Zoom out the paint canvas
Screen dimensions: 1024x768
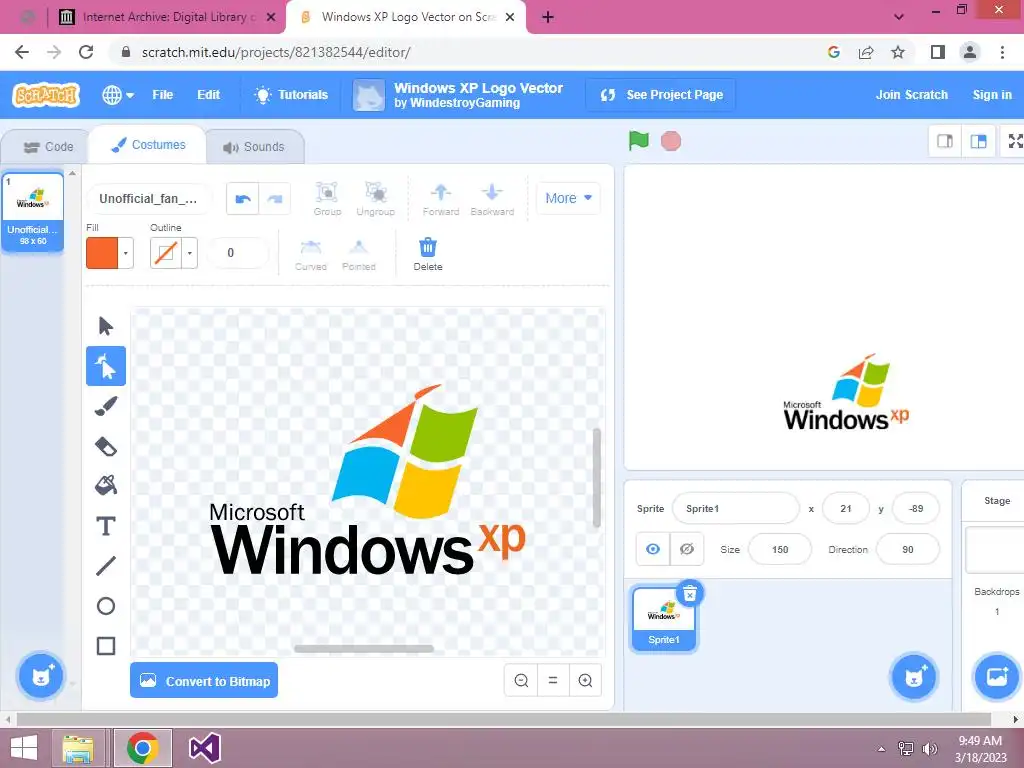[x=521, y=680]
